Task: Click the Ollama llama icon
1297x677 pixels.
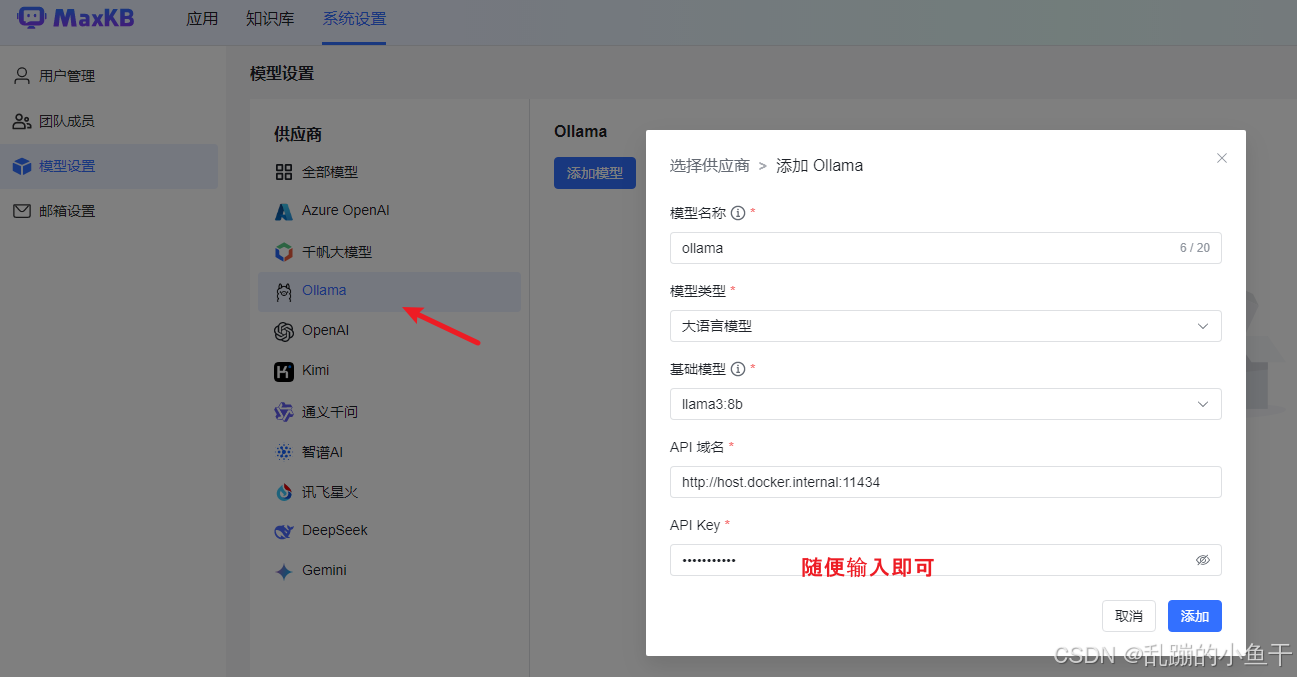Action: pos(284,291)
